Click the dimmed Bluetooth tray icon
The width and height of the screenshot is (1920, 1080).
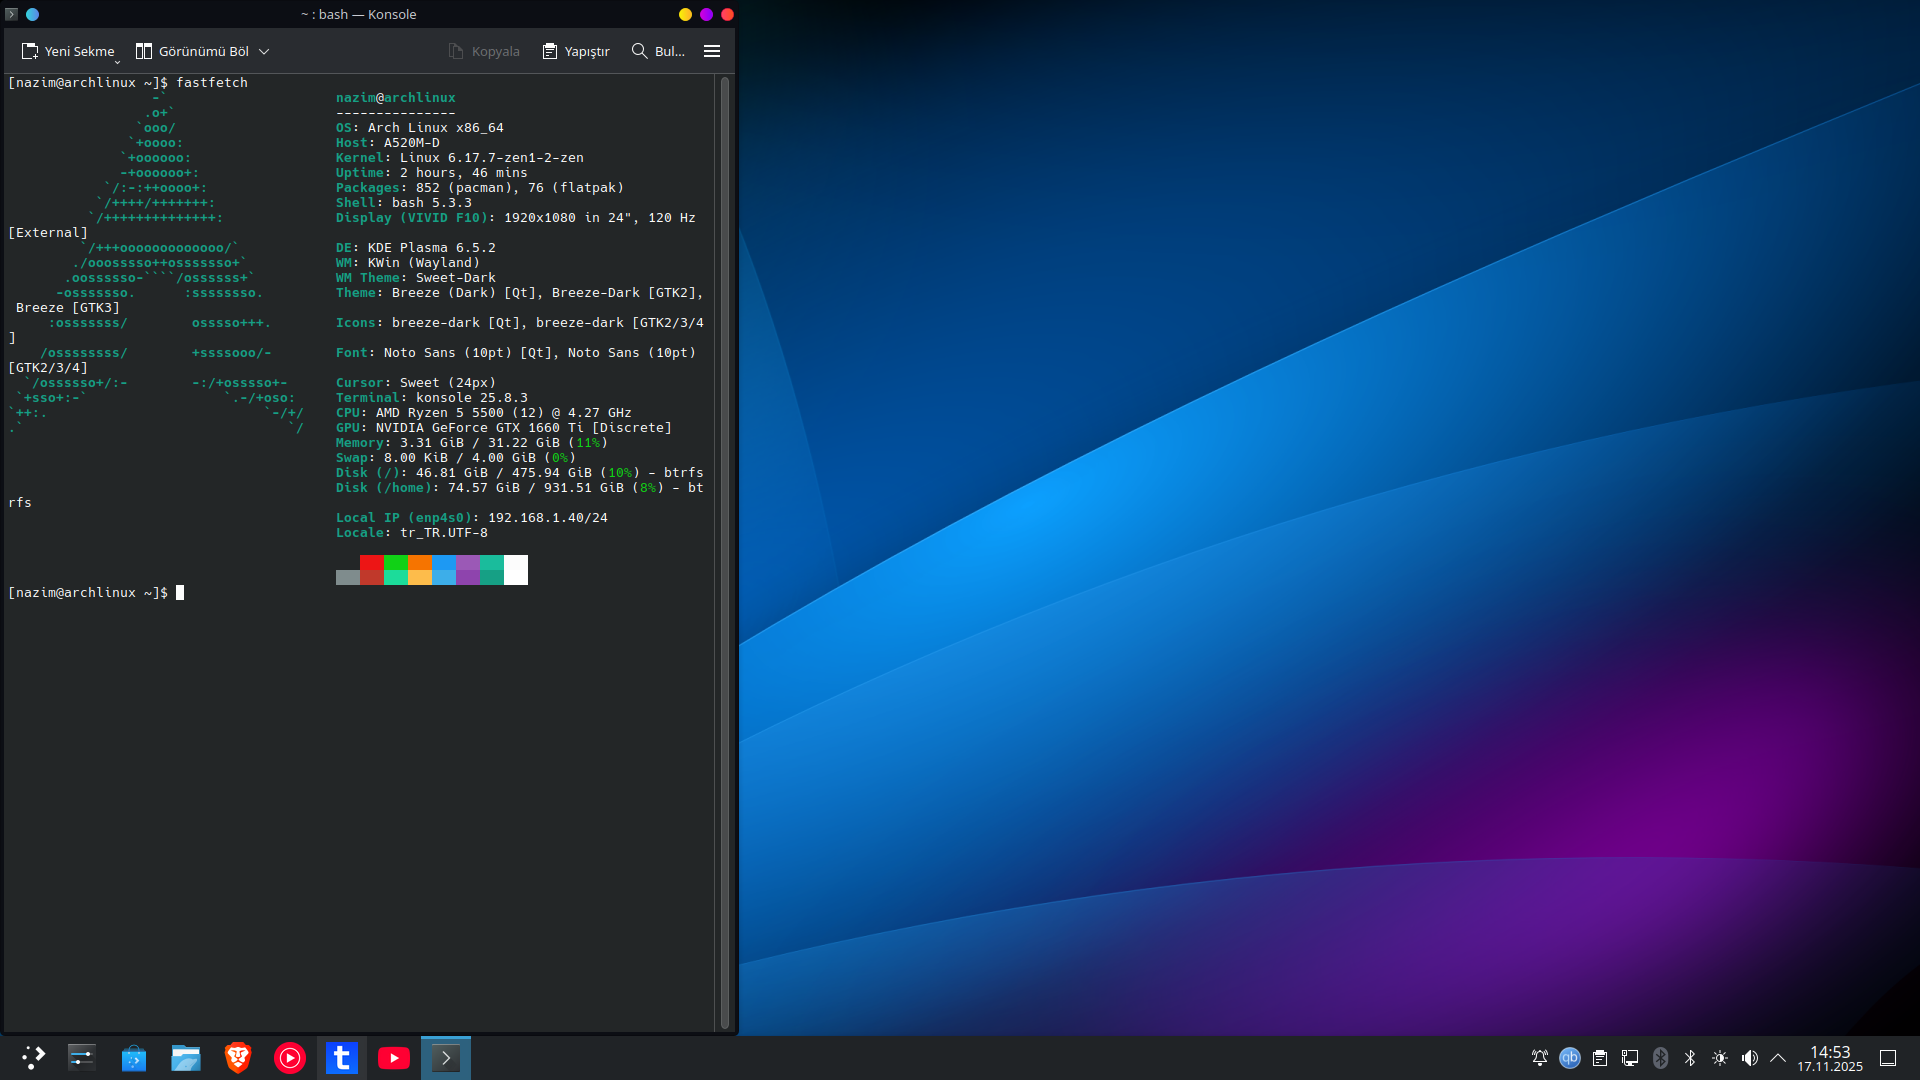point(1660,1058)
